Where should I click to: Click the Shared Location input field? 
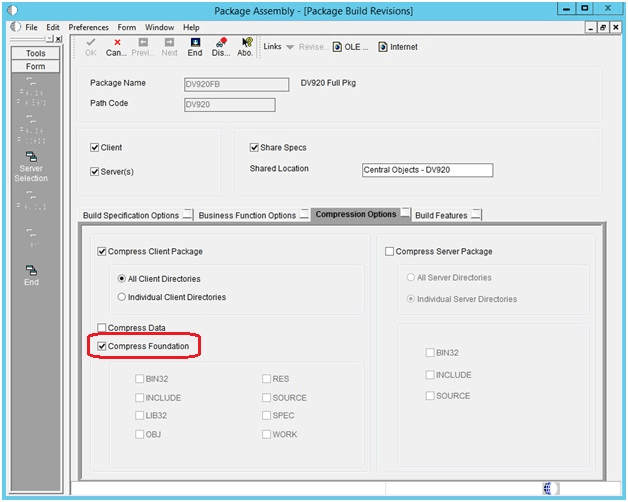pos(427,170)
